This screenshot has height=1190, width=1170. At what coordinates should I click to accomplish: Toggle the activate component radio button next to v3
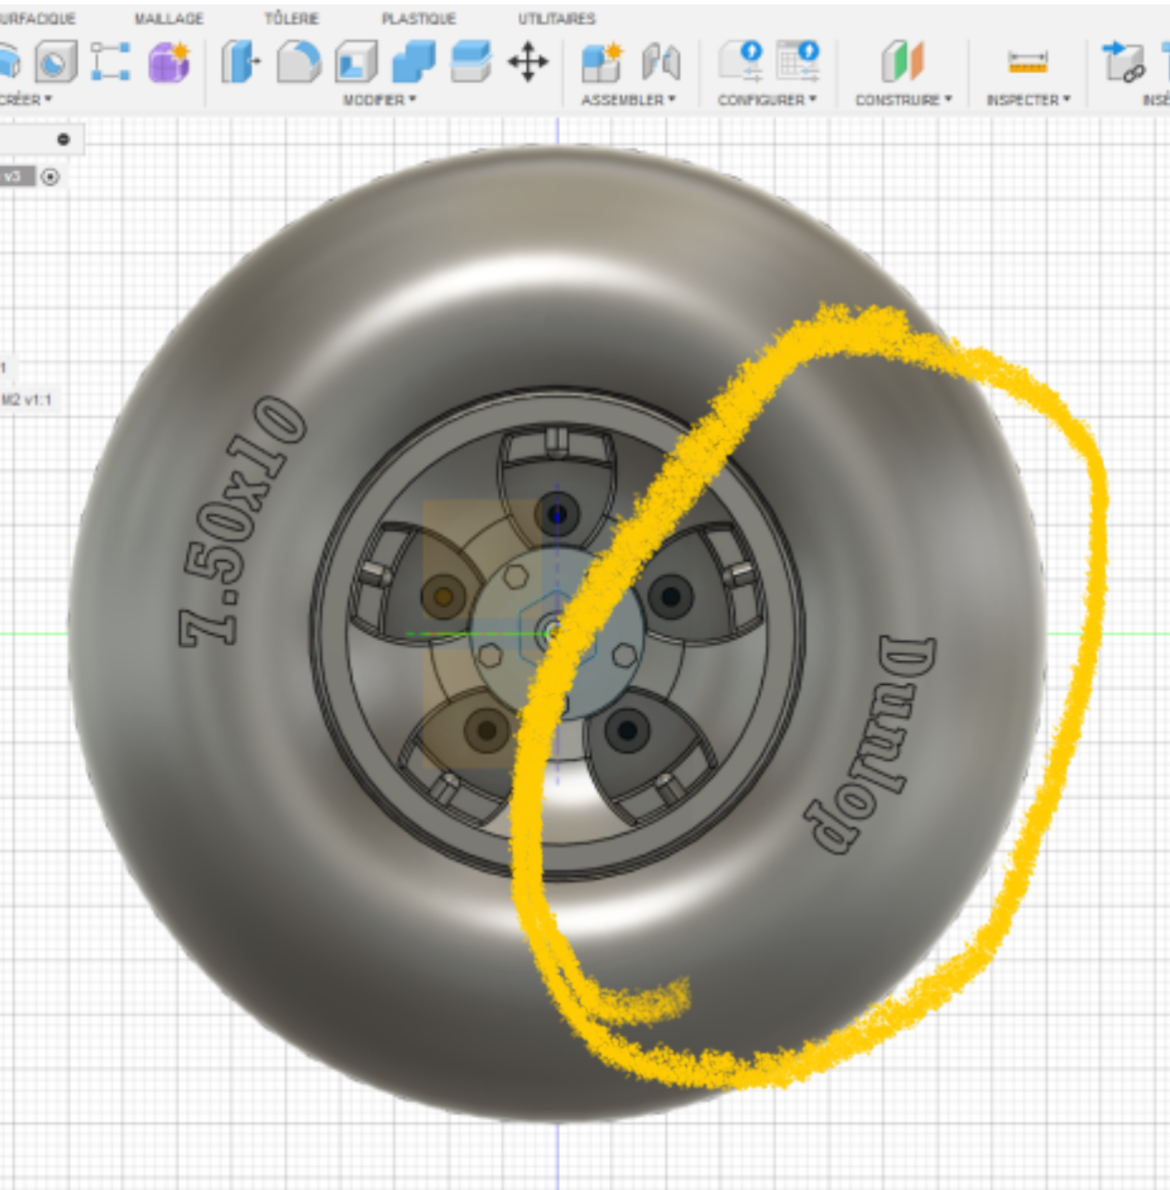pyautogui.click(x=50, y=177)
